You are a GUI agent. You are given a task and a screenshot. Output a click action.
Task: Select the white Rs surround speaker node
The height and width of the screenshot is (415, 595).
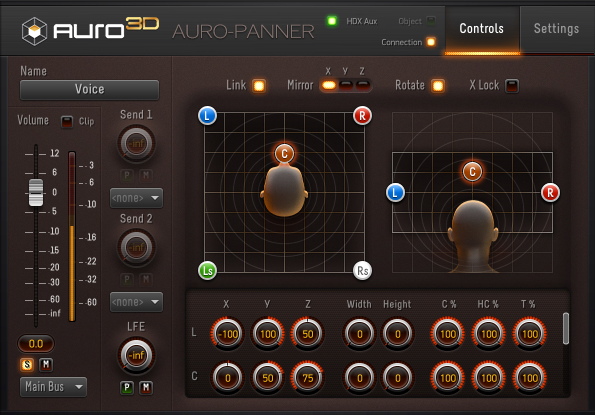coord(362,271)
